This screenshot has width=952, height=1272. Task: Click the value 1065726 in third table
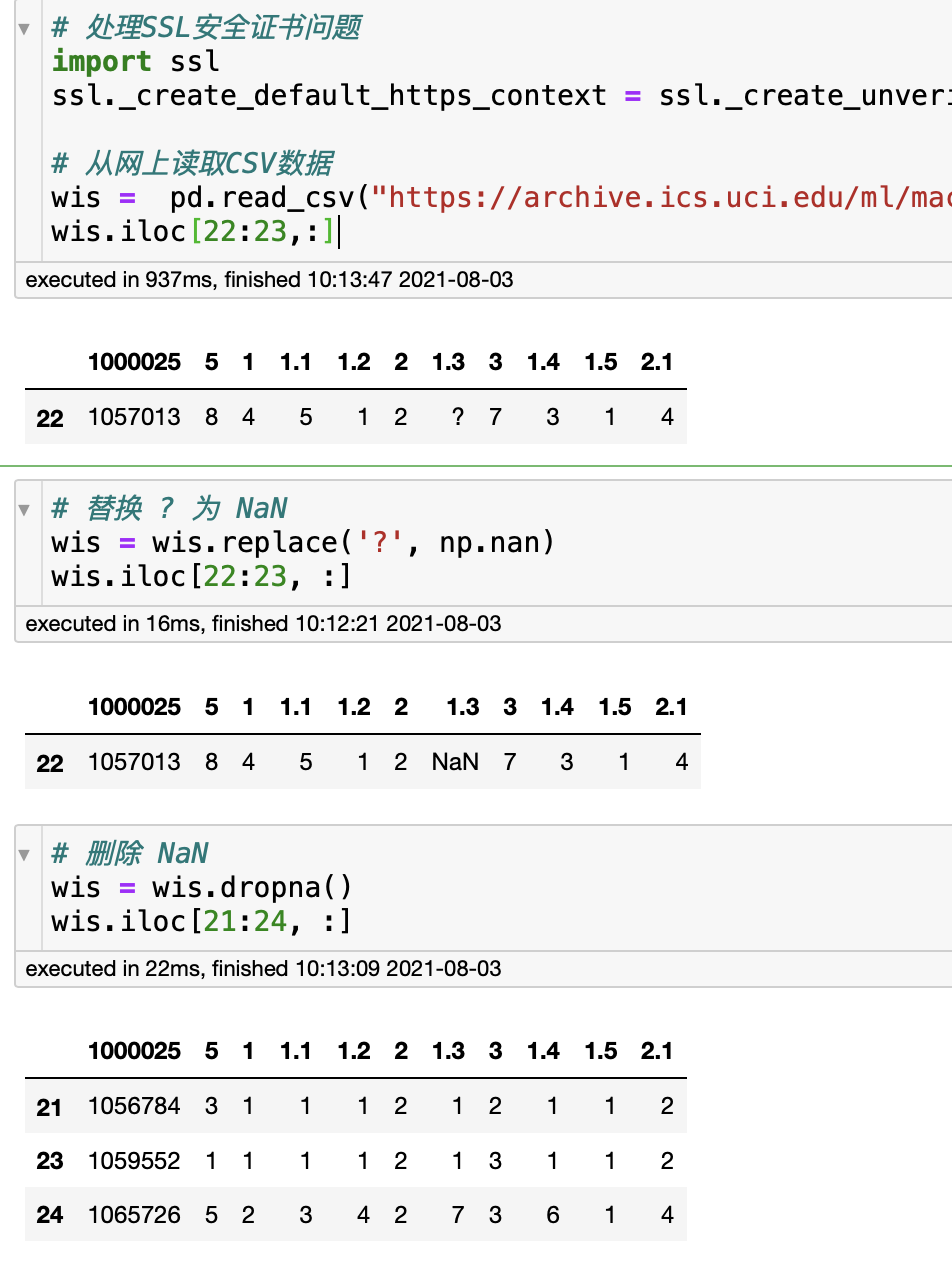point(134,1215)
